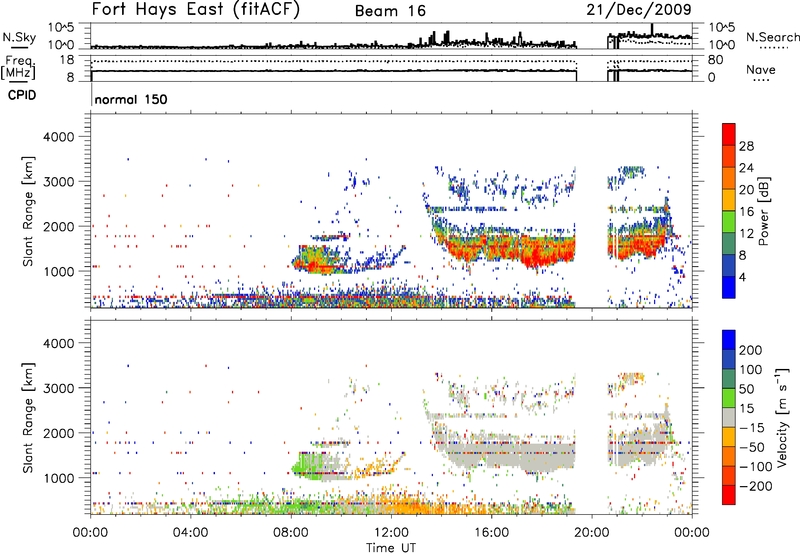Pick the teal 50–100 Velocity colorbar segment
The width and height of the screenshot is (800, 554).
click(x=729, y=379)
